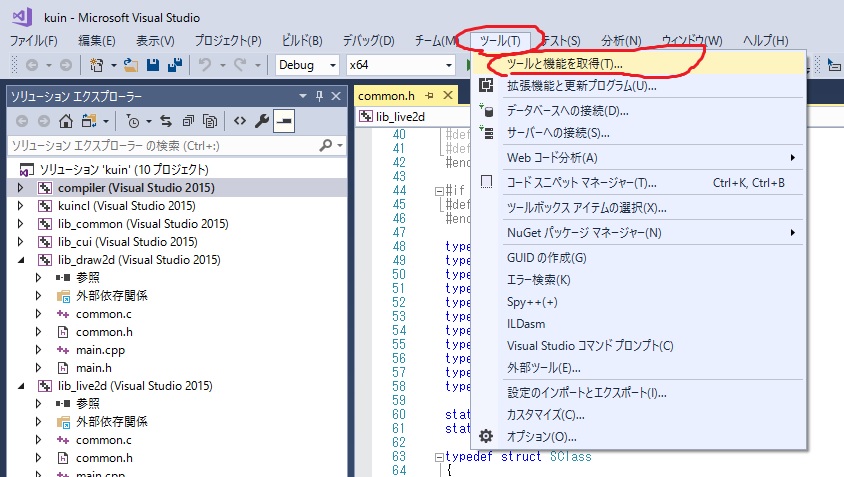
Task: Expand the compiler project node
Action: tap(20, 188)
